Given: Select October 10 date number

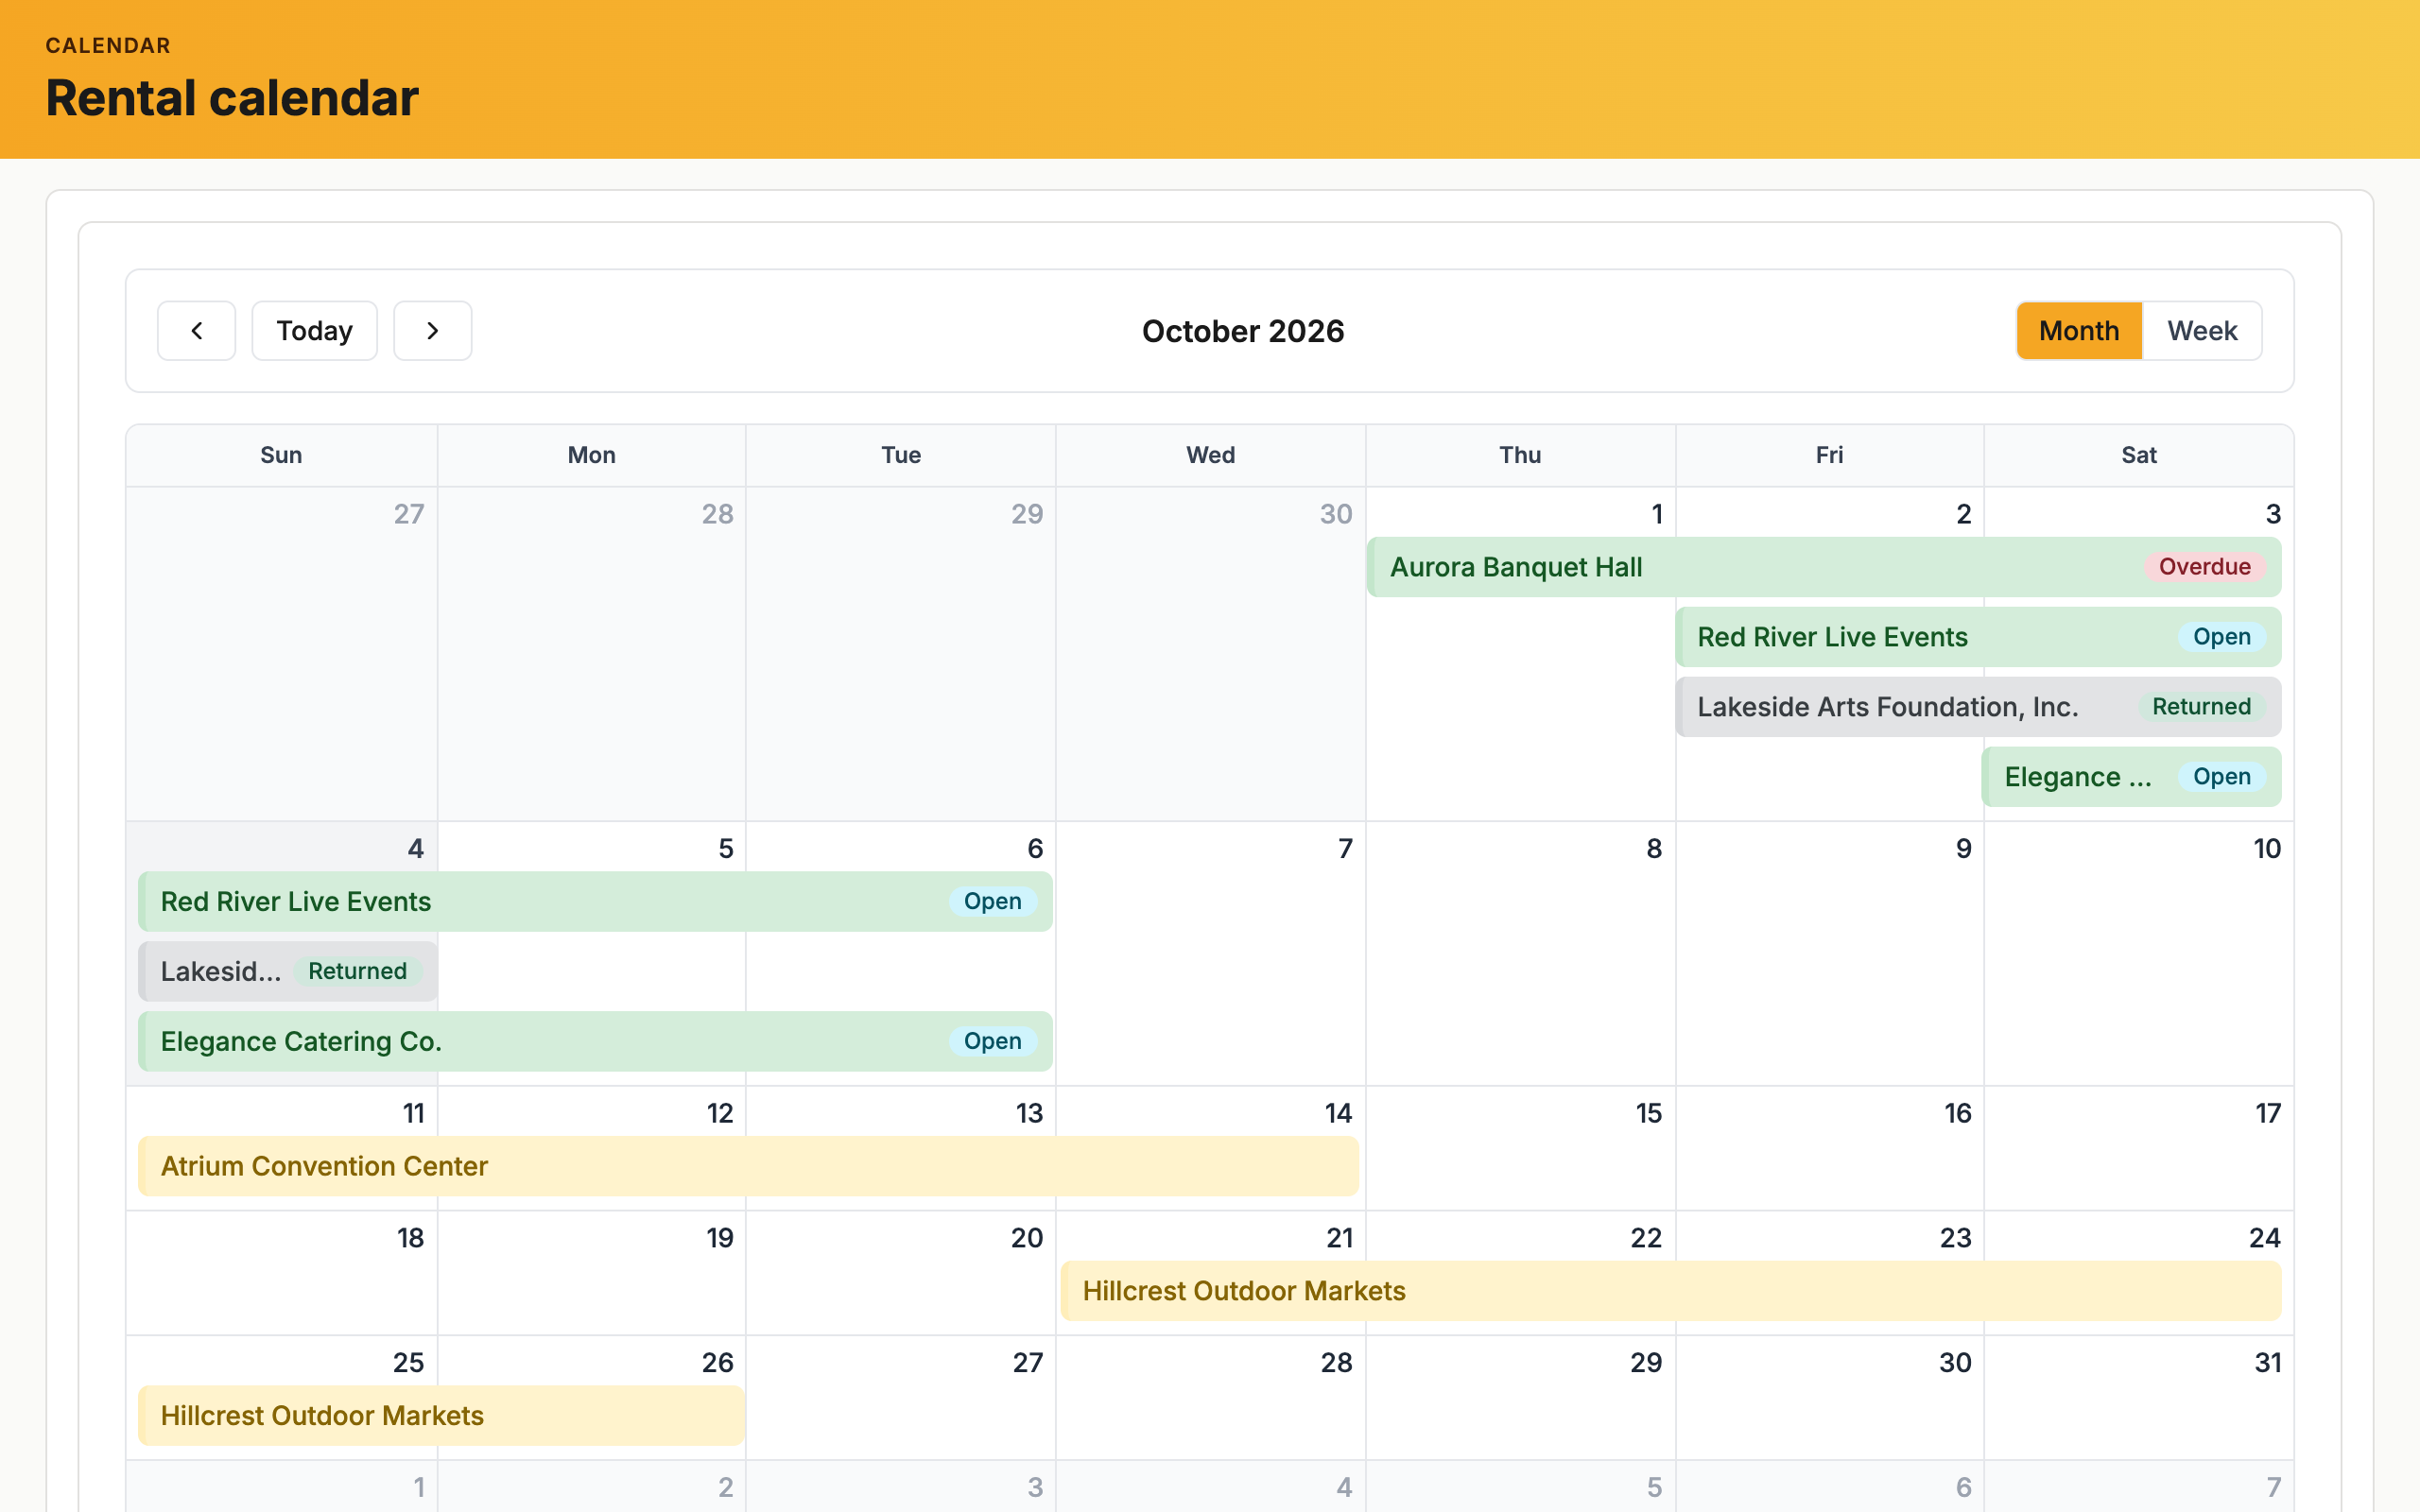Looking at the screenshot, I should pos(2267,849).
